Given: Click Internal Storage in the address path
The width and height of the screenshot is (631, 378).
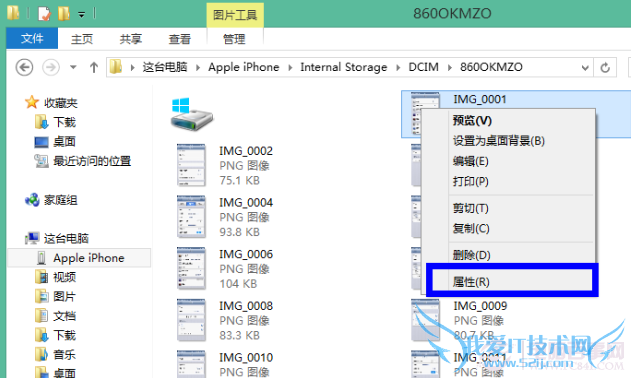Looking at the screenshot, I should click(344, 67).
